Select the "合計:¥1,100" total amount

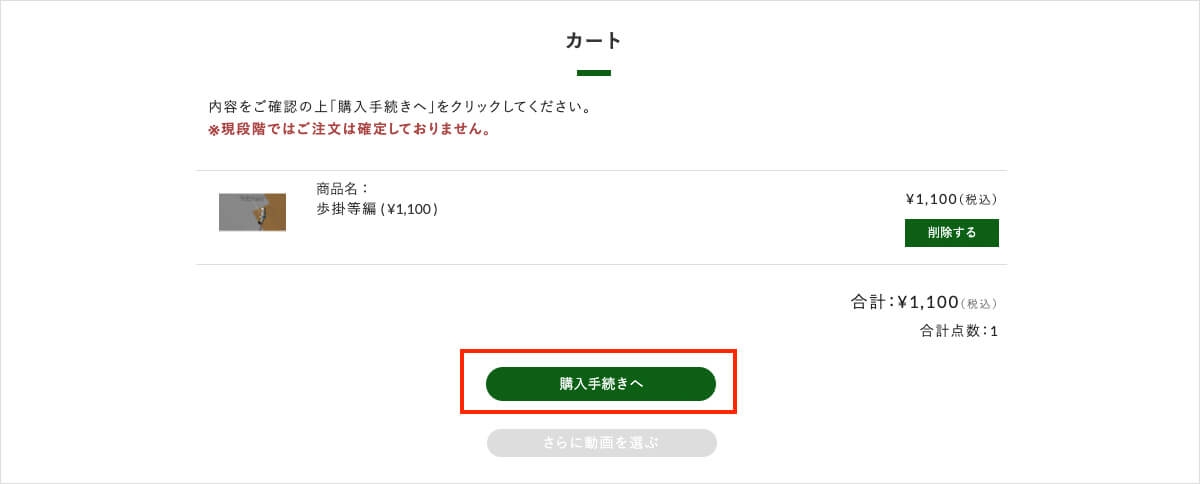(x=905, y=302)
